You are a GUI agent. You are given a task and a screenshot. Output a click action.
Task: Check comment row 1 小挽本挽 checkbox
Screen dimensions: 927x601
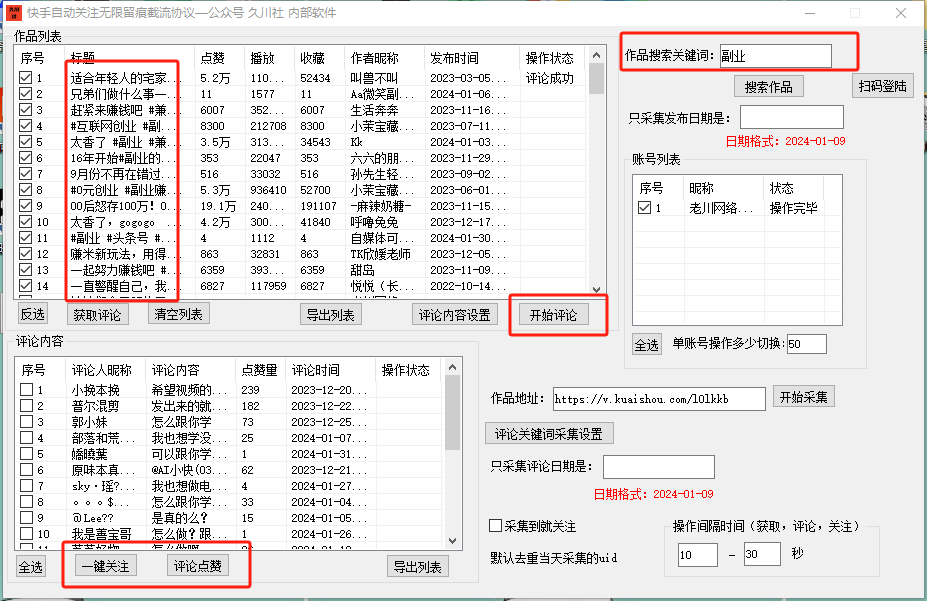click(26, 390)
